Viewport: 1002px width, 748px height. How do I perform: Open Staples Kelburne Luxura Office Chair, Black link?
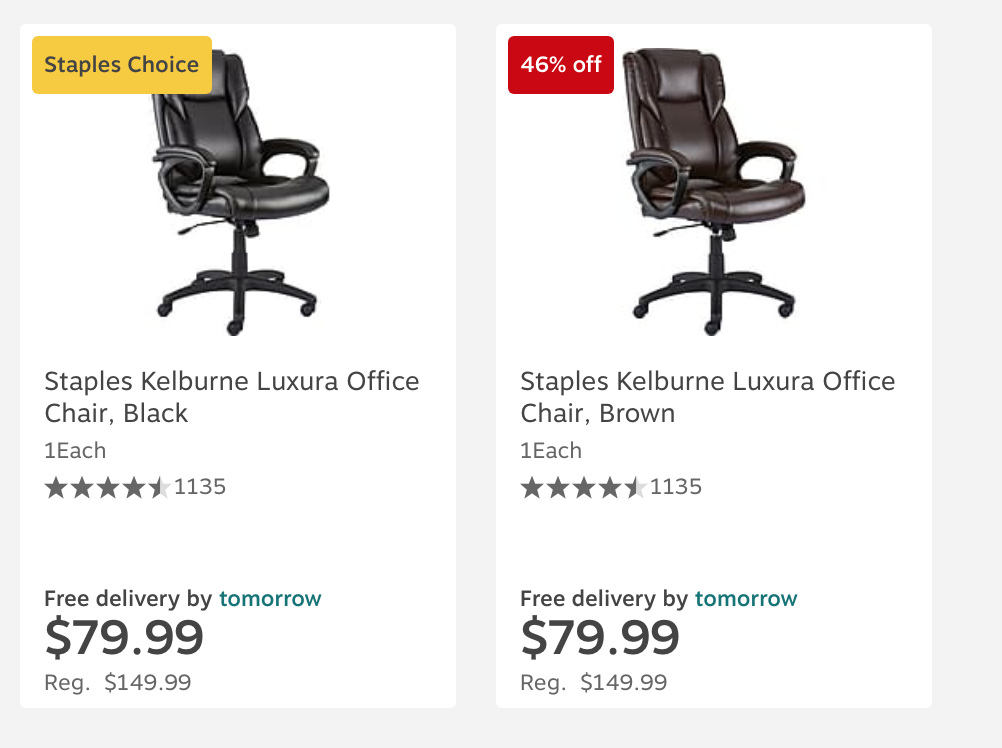(231, 397)
